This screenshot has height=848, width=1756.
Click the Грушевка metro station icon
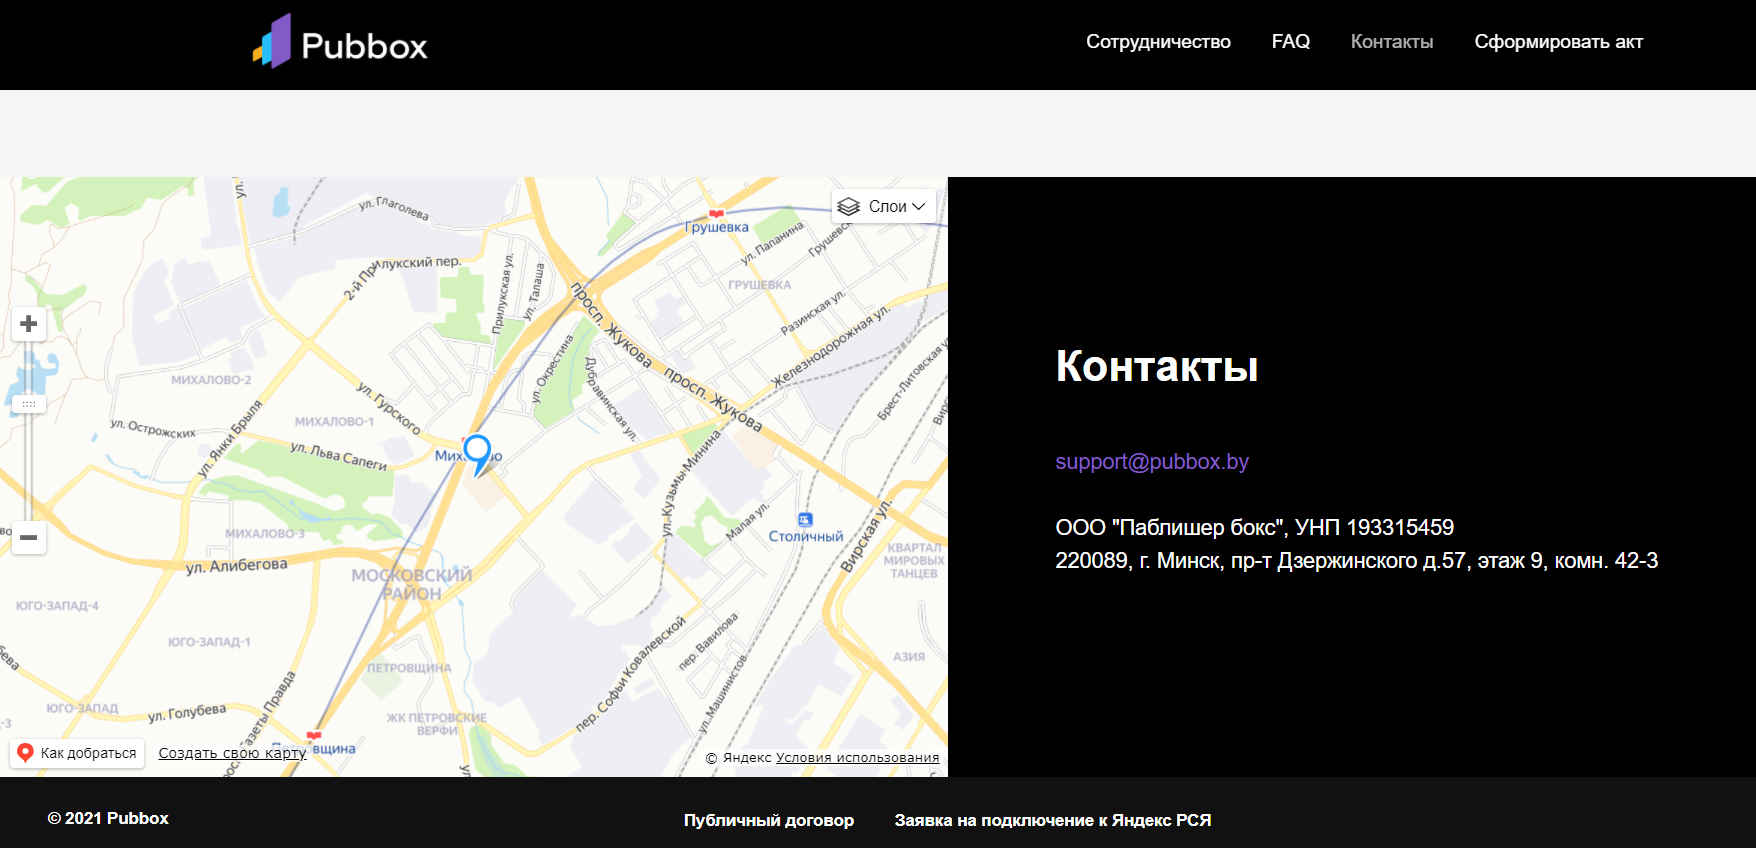[x=716, y=213]
